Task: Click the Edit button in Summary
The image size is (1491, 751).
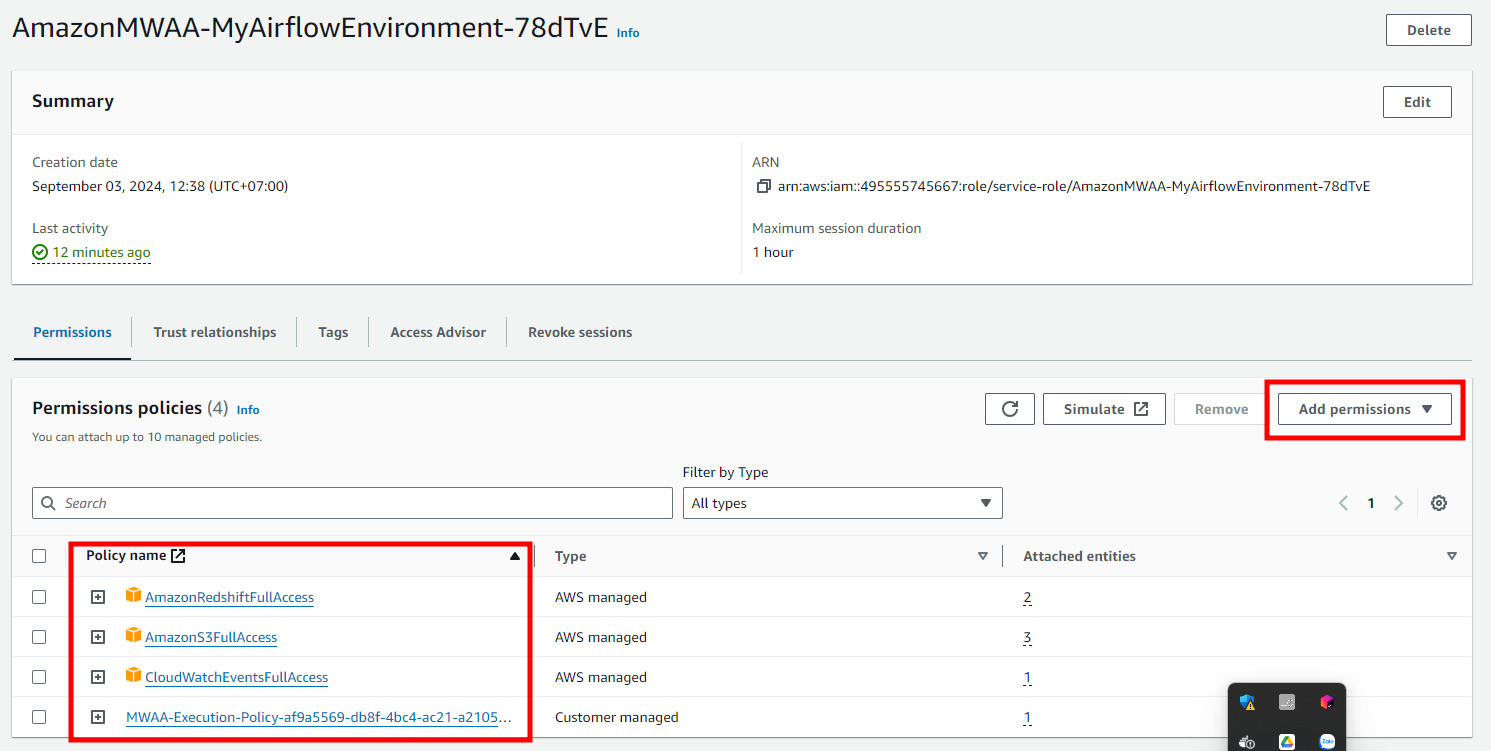Action: pos(1417,102)
